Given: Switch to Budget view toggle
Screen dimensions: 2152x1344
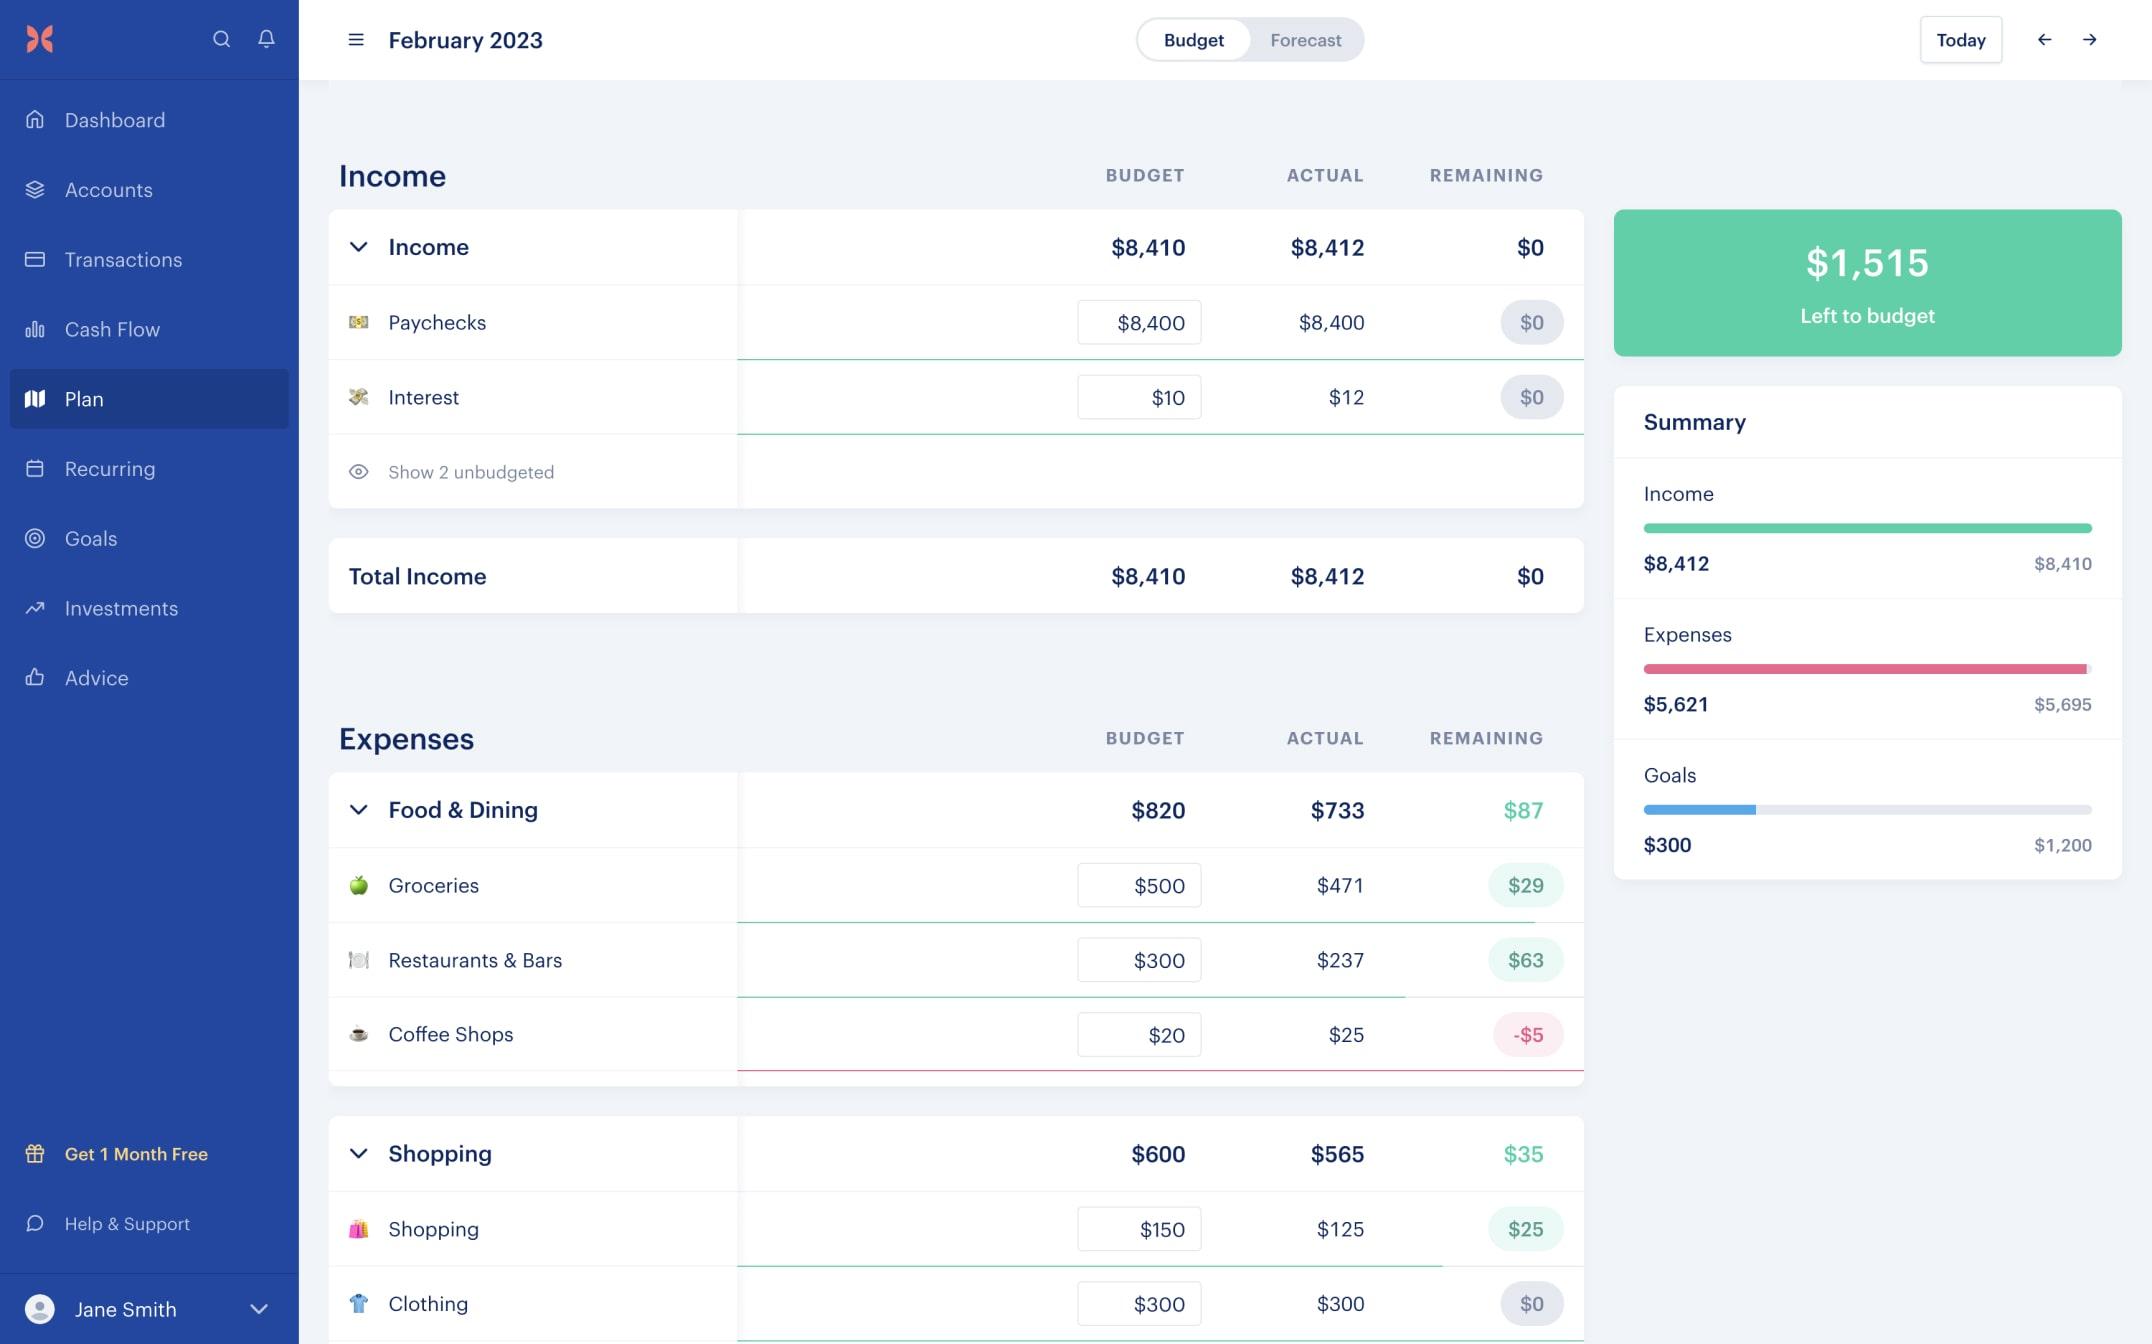Looking at the screenshot, I should [x=1194, y=39].
